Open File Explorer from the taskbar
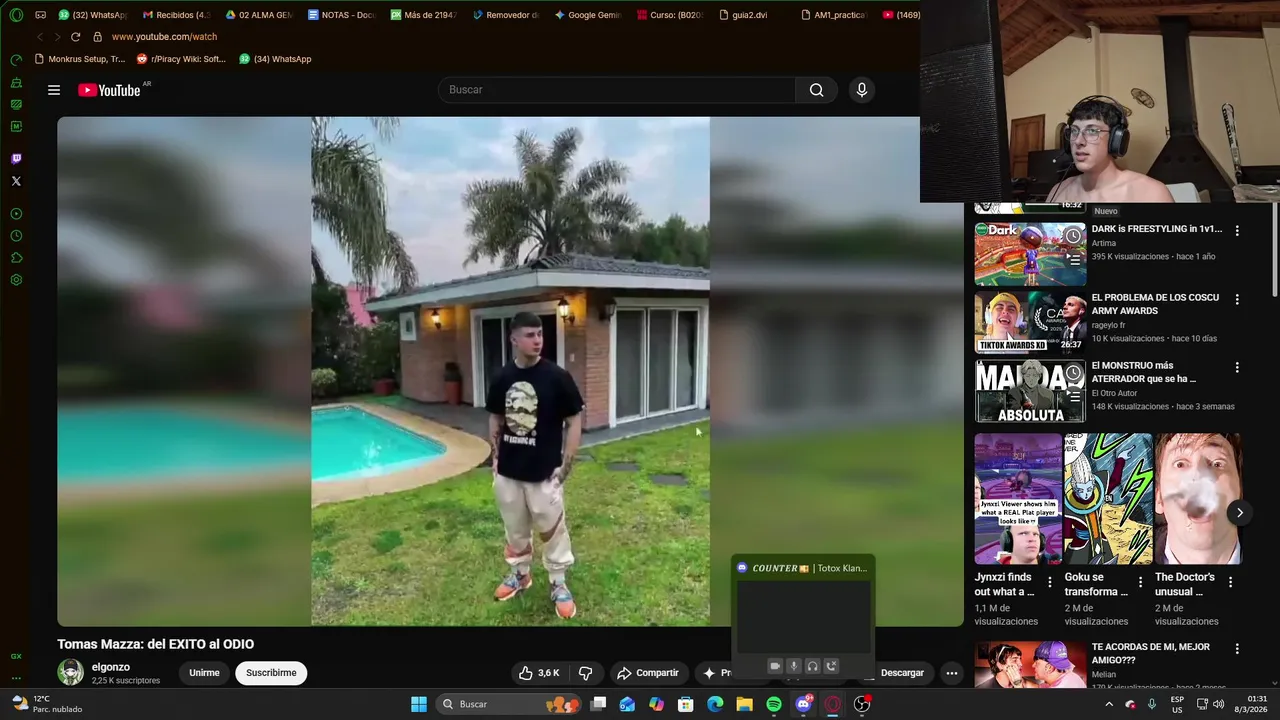This screenshot has height=720, width=1280. pyautogui.click(x=744, y=704)
